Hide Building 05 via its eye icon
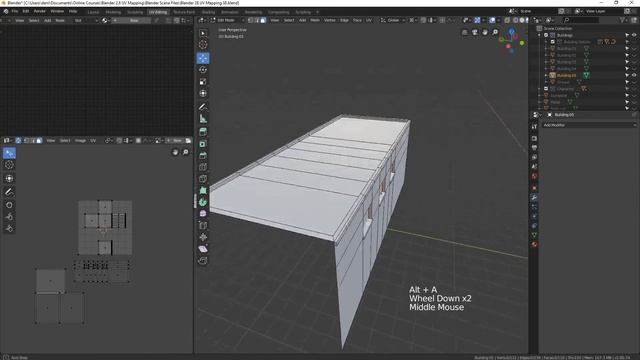 (x=634, y=75)
